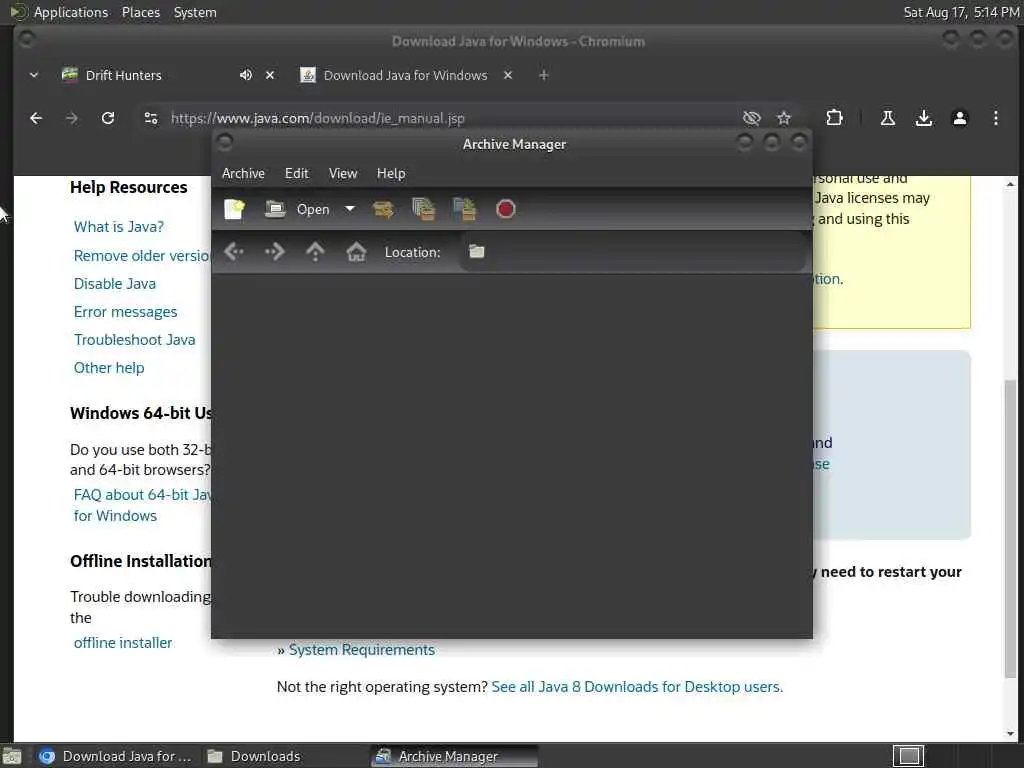Close the Drift Hunters tab
The height and width of the screenshot is (768, 1024).
pyautogui.click(x=270, y=75)
